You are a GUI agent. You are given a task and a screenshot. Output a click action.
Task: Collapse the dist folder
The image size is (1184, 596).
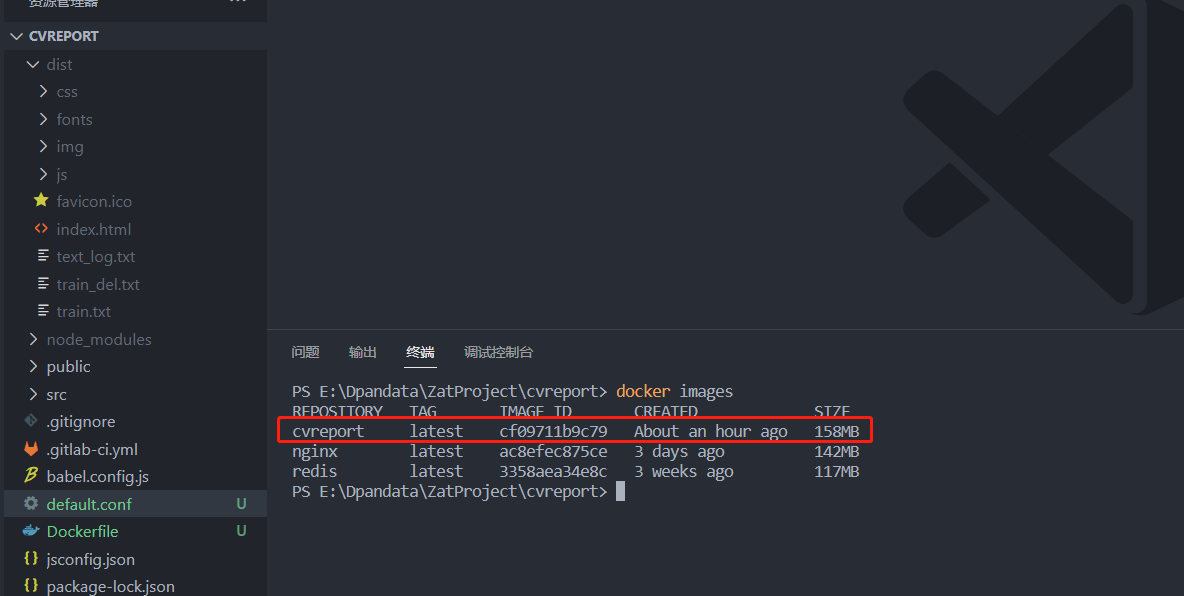(x=32, y=63)
